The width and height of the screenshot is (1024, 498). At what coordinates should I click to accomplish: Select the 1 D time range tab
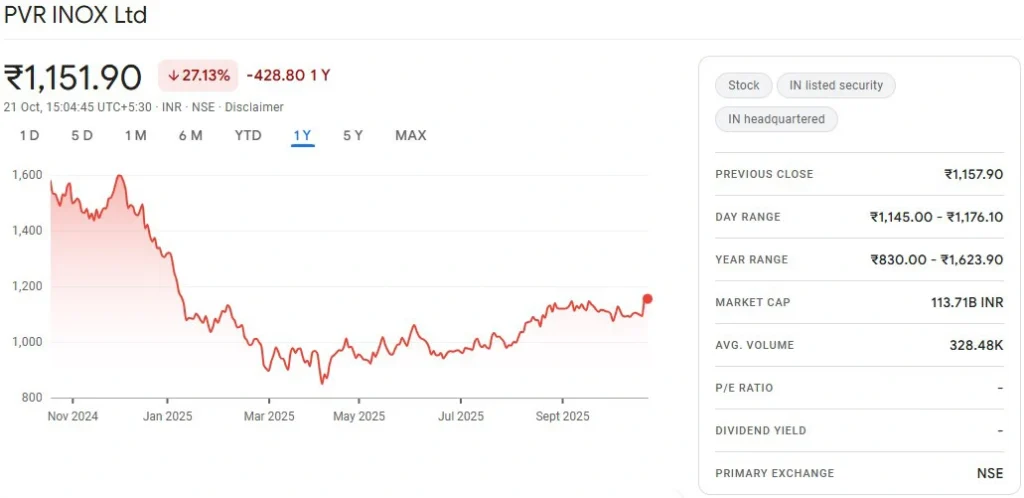coord(29,136)
